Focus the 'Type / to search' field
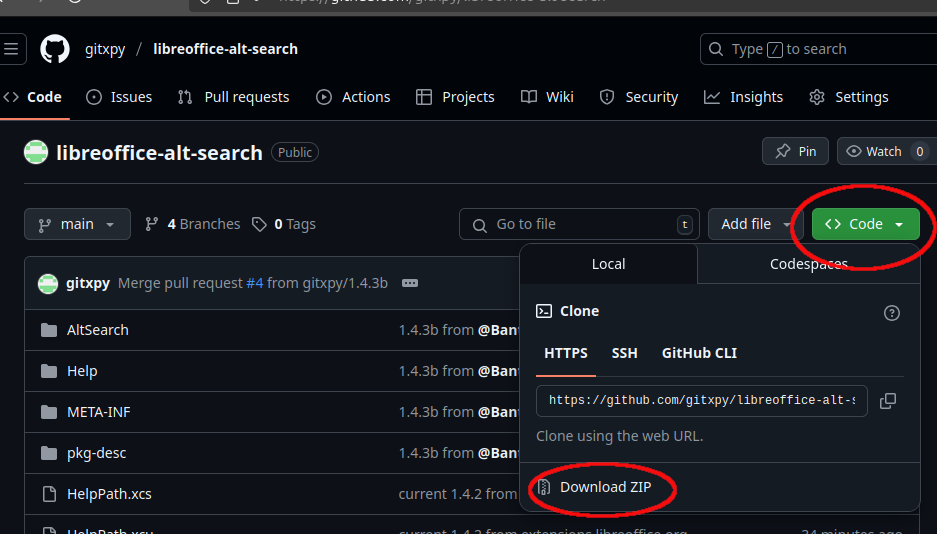This screenshot has height=534, width=937. point(819,49)
